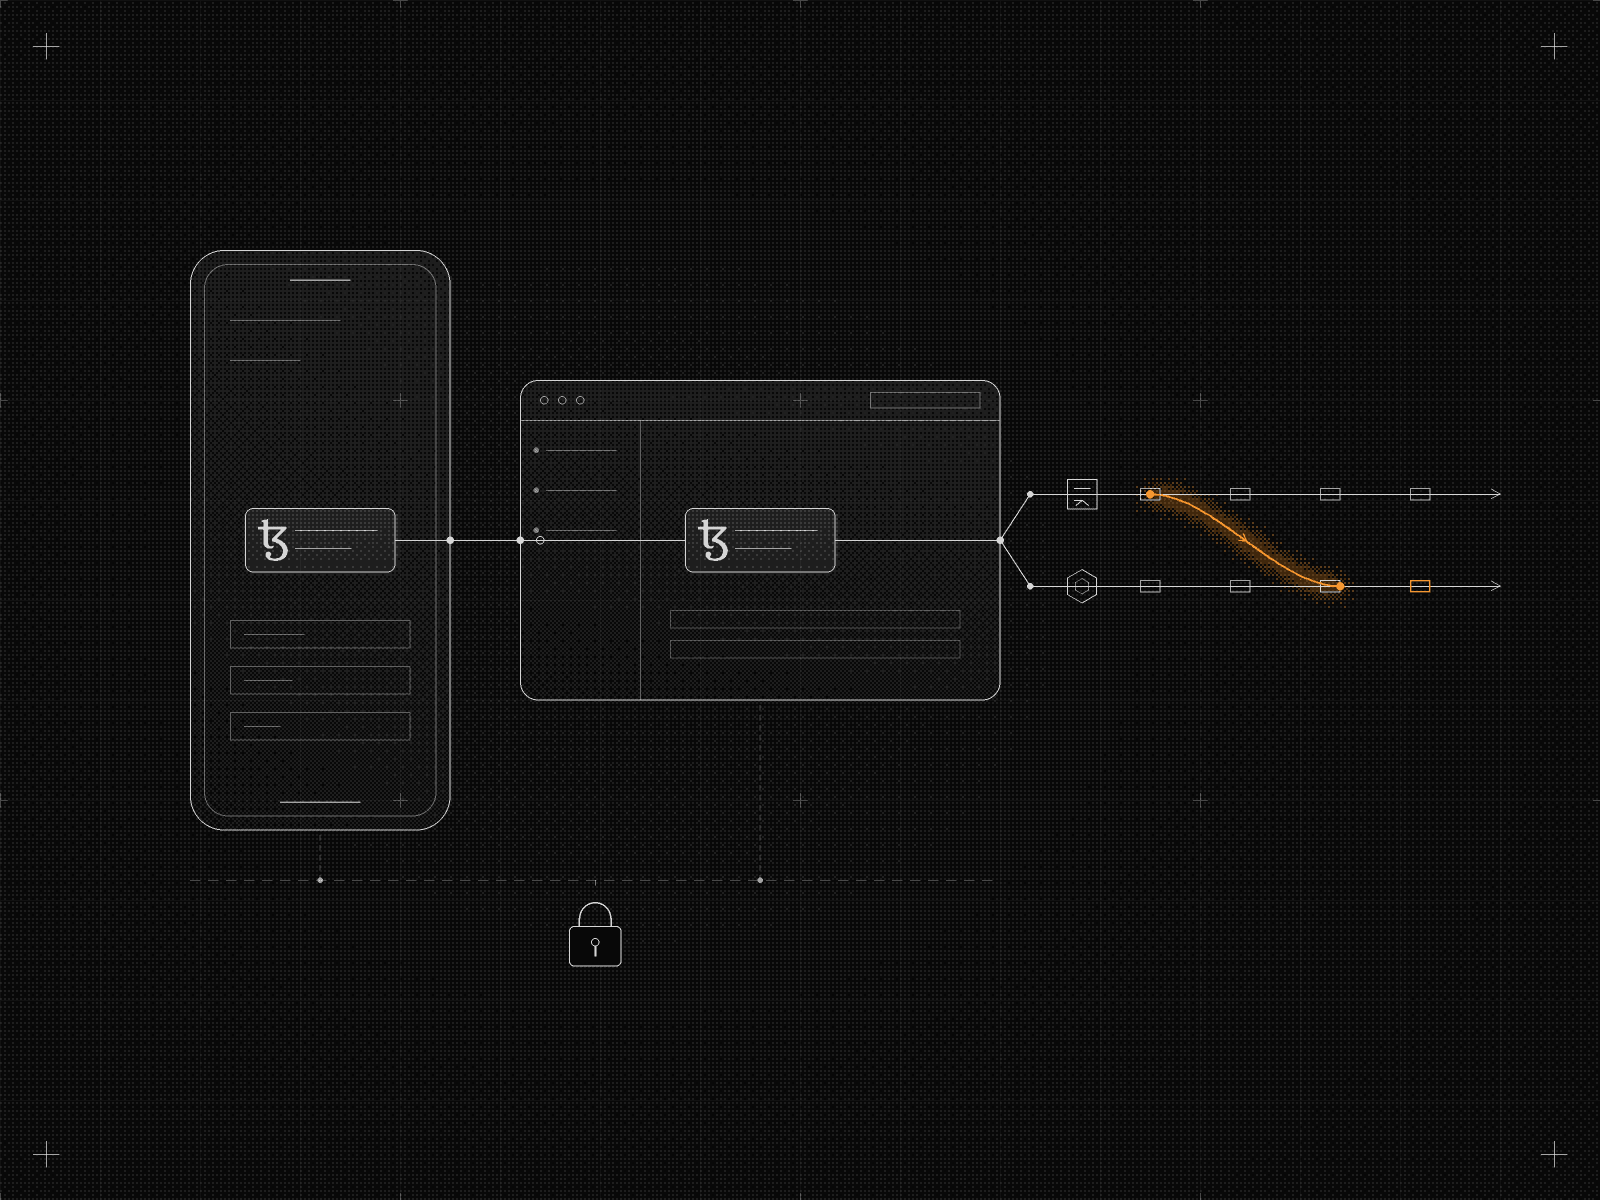Click the phone's bottom home indicator bar
1600x1200 pixels.
click(320, 801)
